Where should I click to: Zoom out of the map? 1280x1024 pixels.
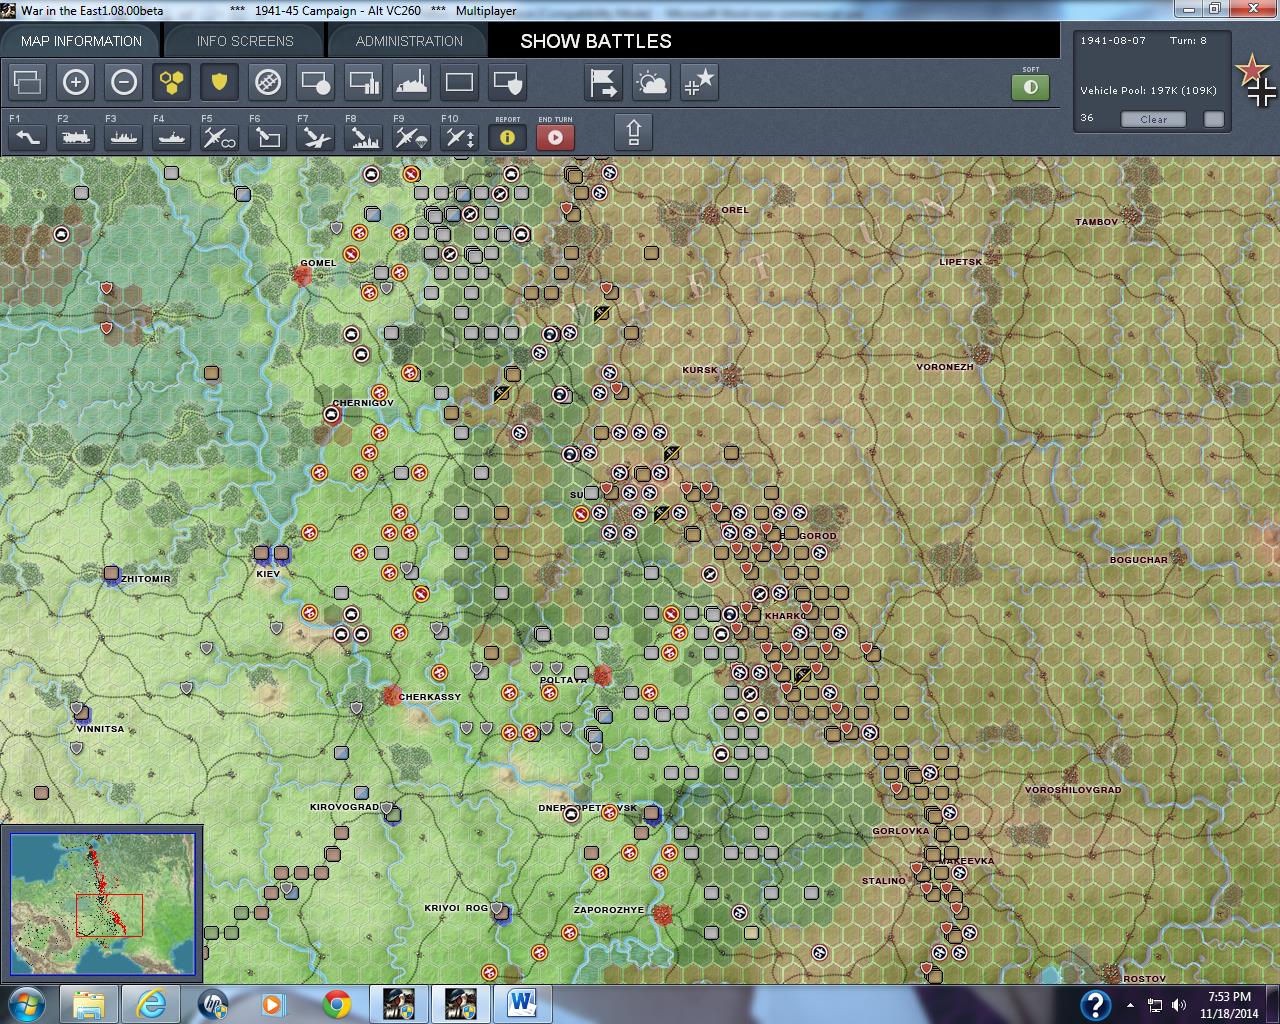click(124, 83)
